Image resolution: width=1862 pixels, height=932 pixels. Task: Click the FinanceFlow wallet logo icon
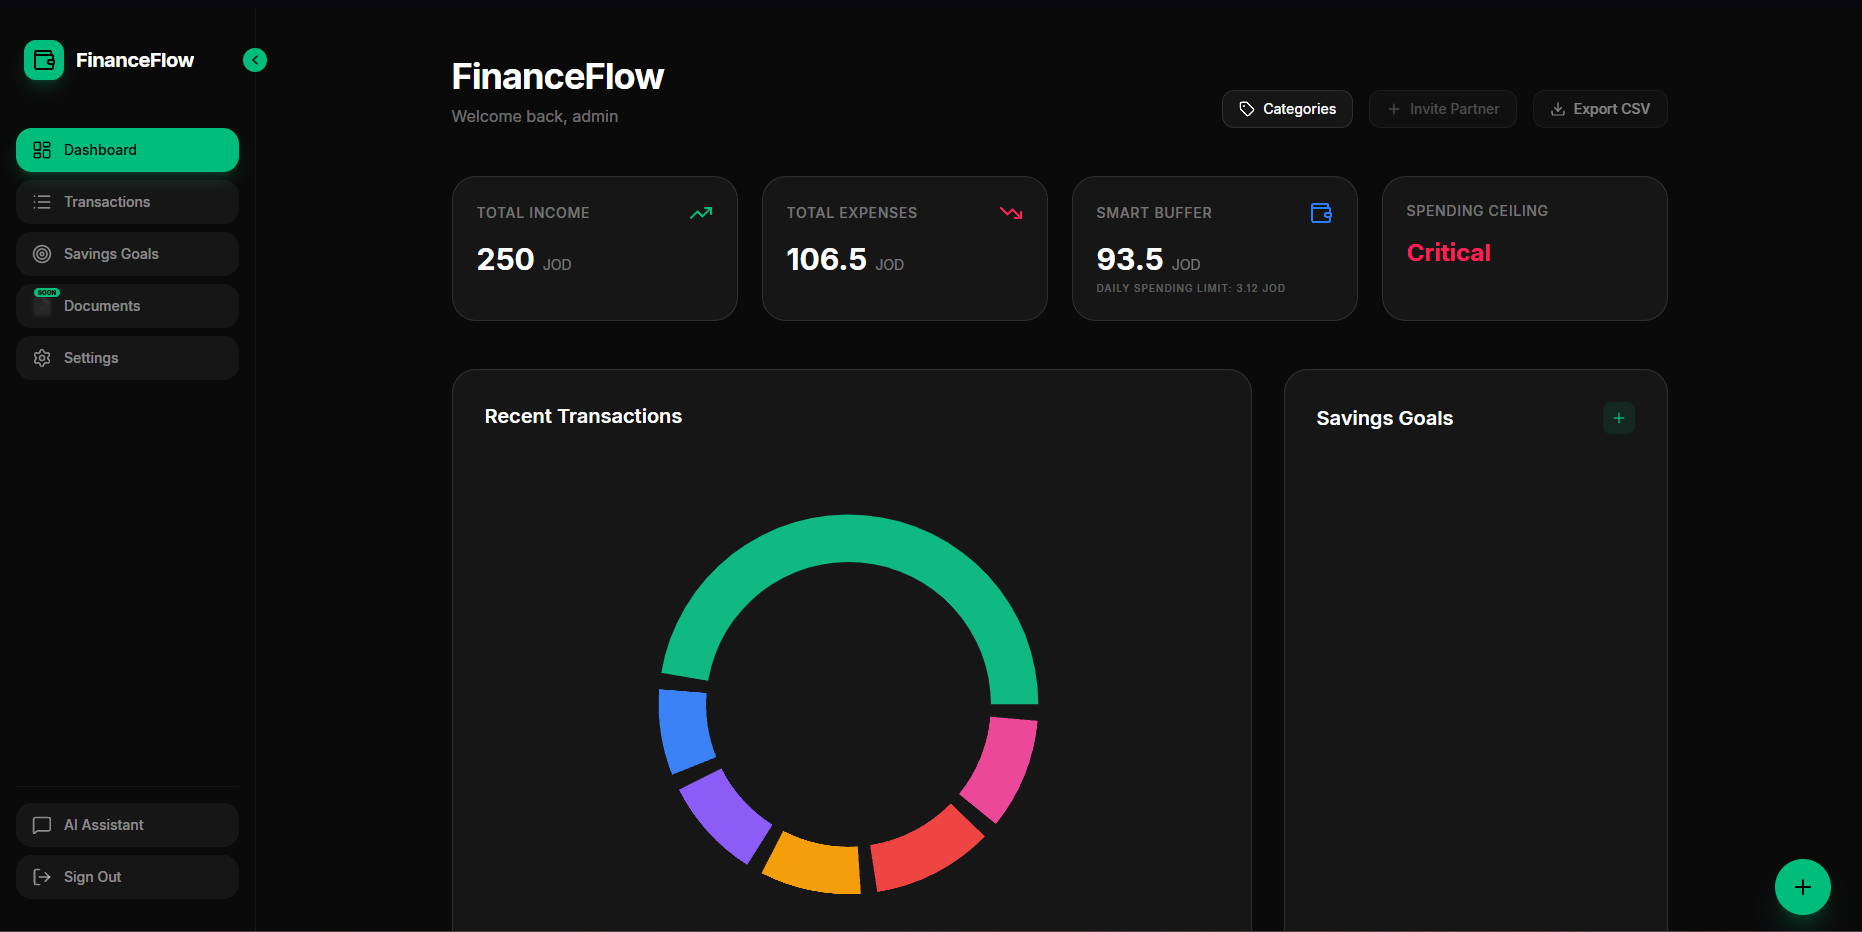[x=43, y=60]
